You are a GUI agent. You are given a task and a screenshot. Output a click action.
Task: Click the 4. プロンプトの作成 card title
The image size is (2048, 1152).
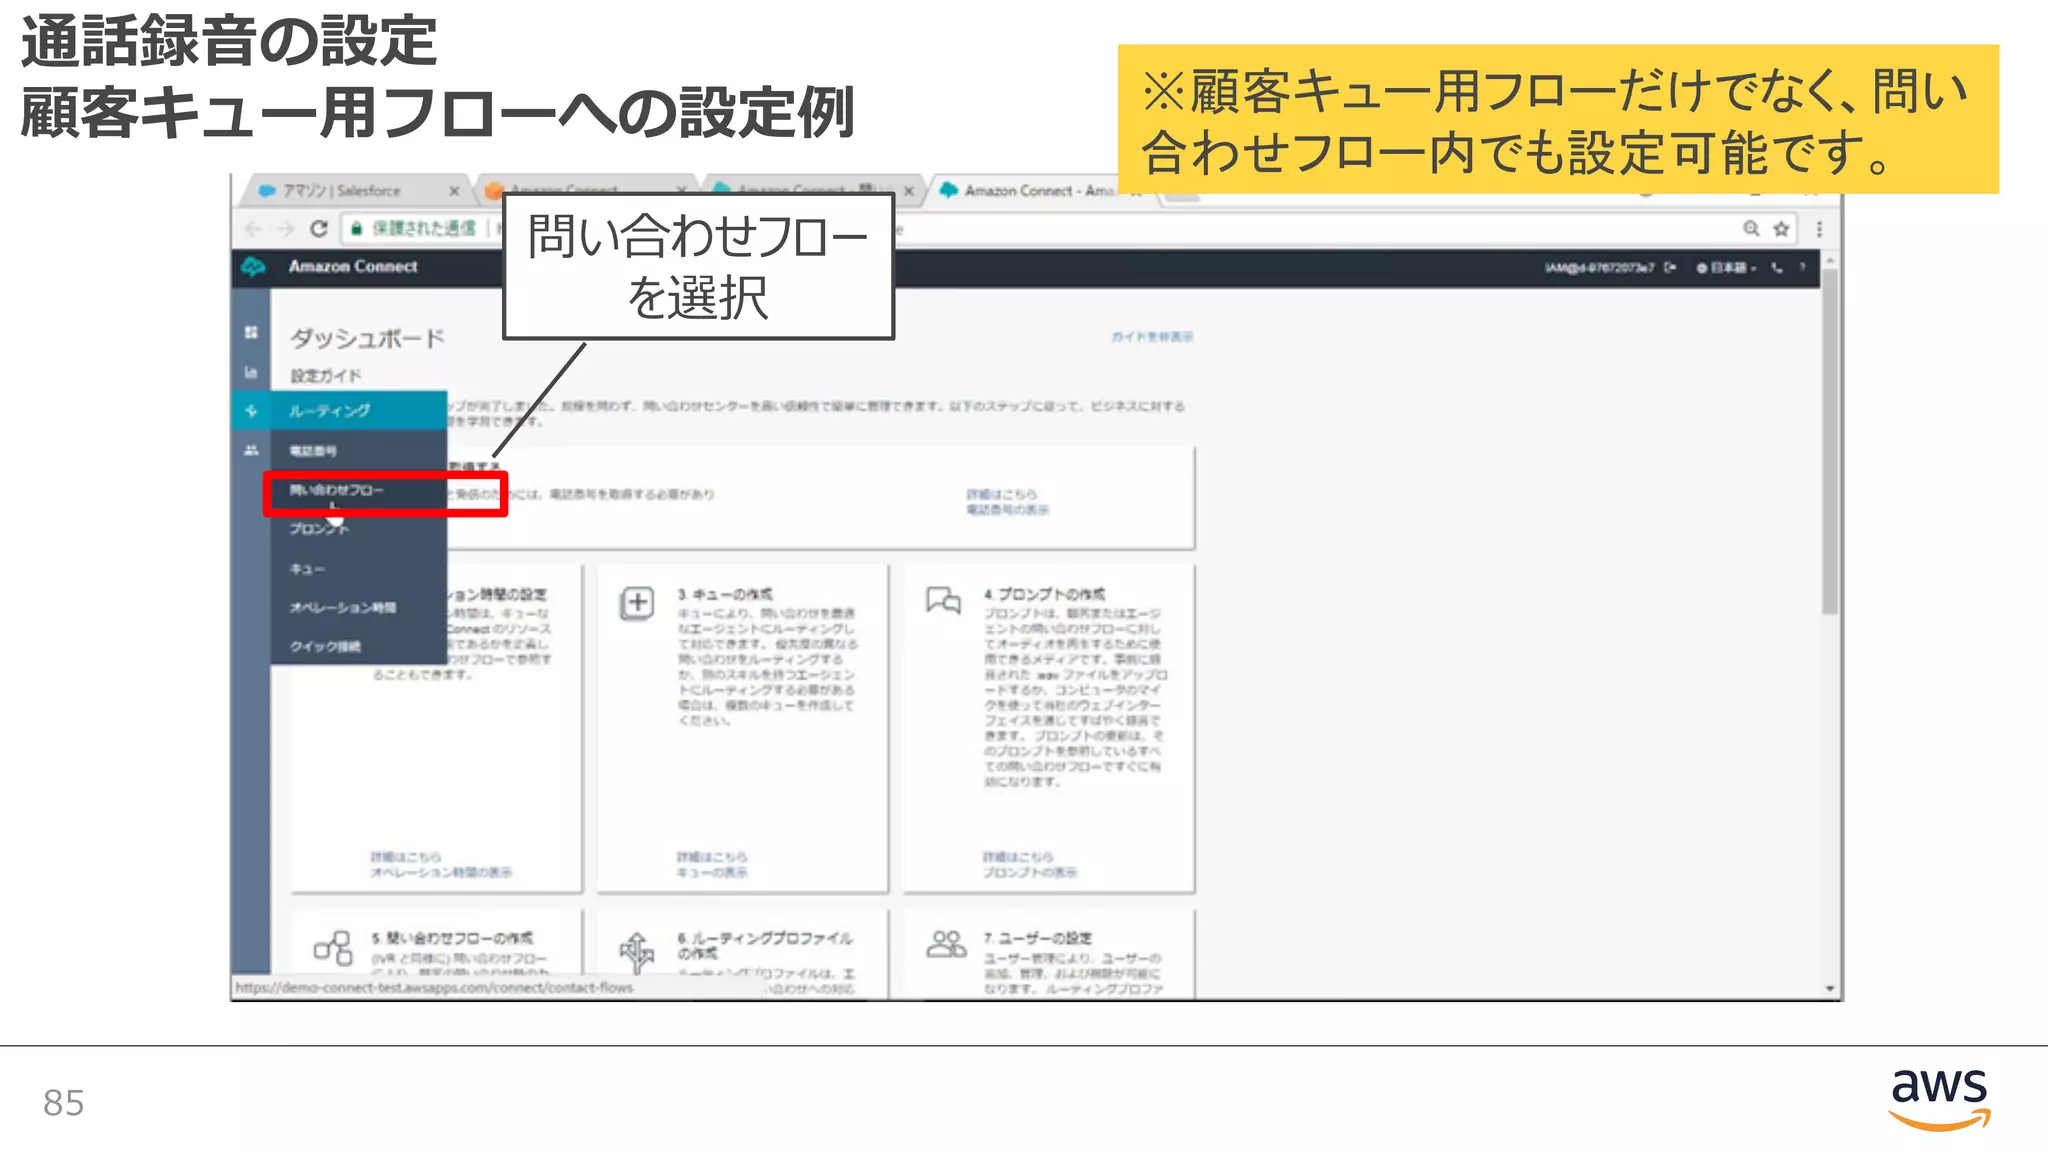tap(1044, 594)
